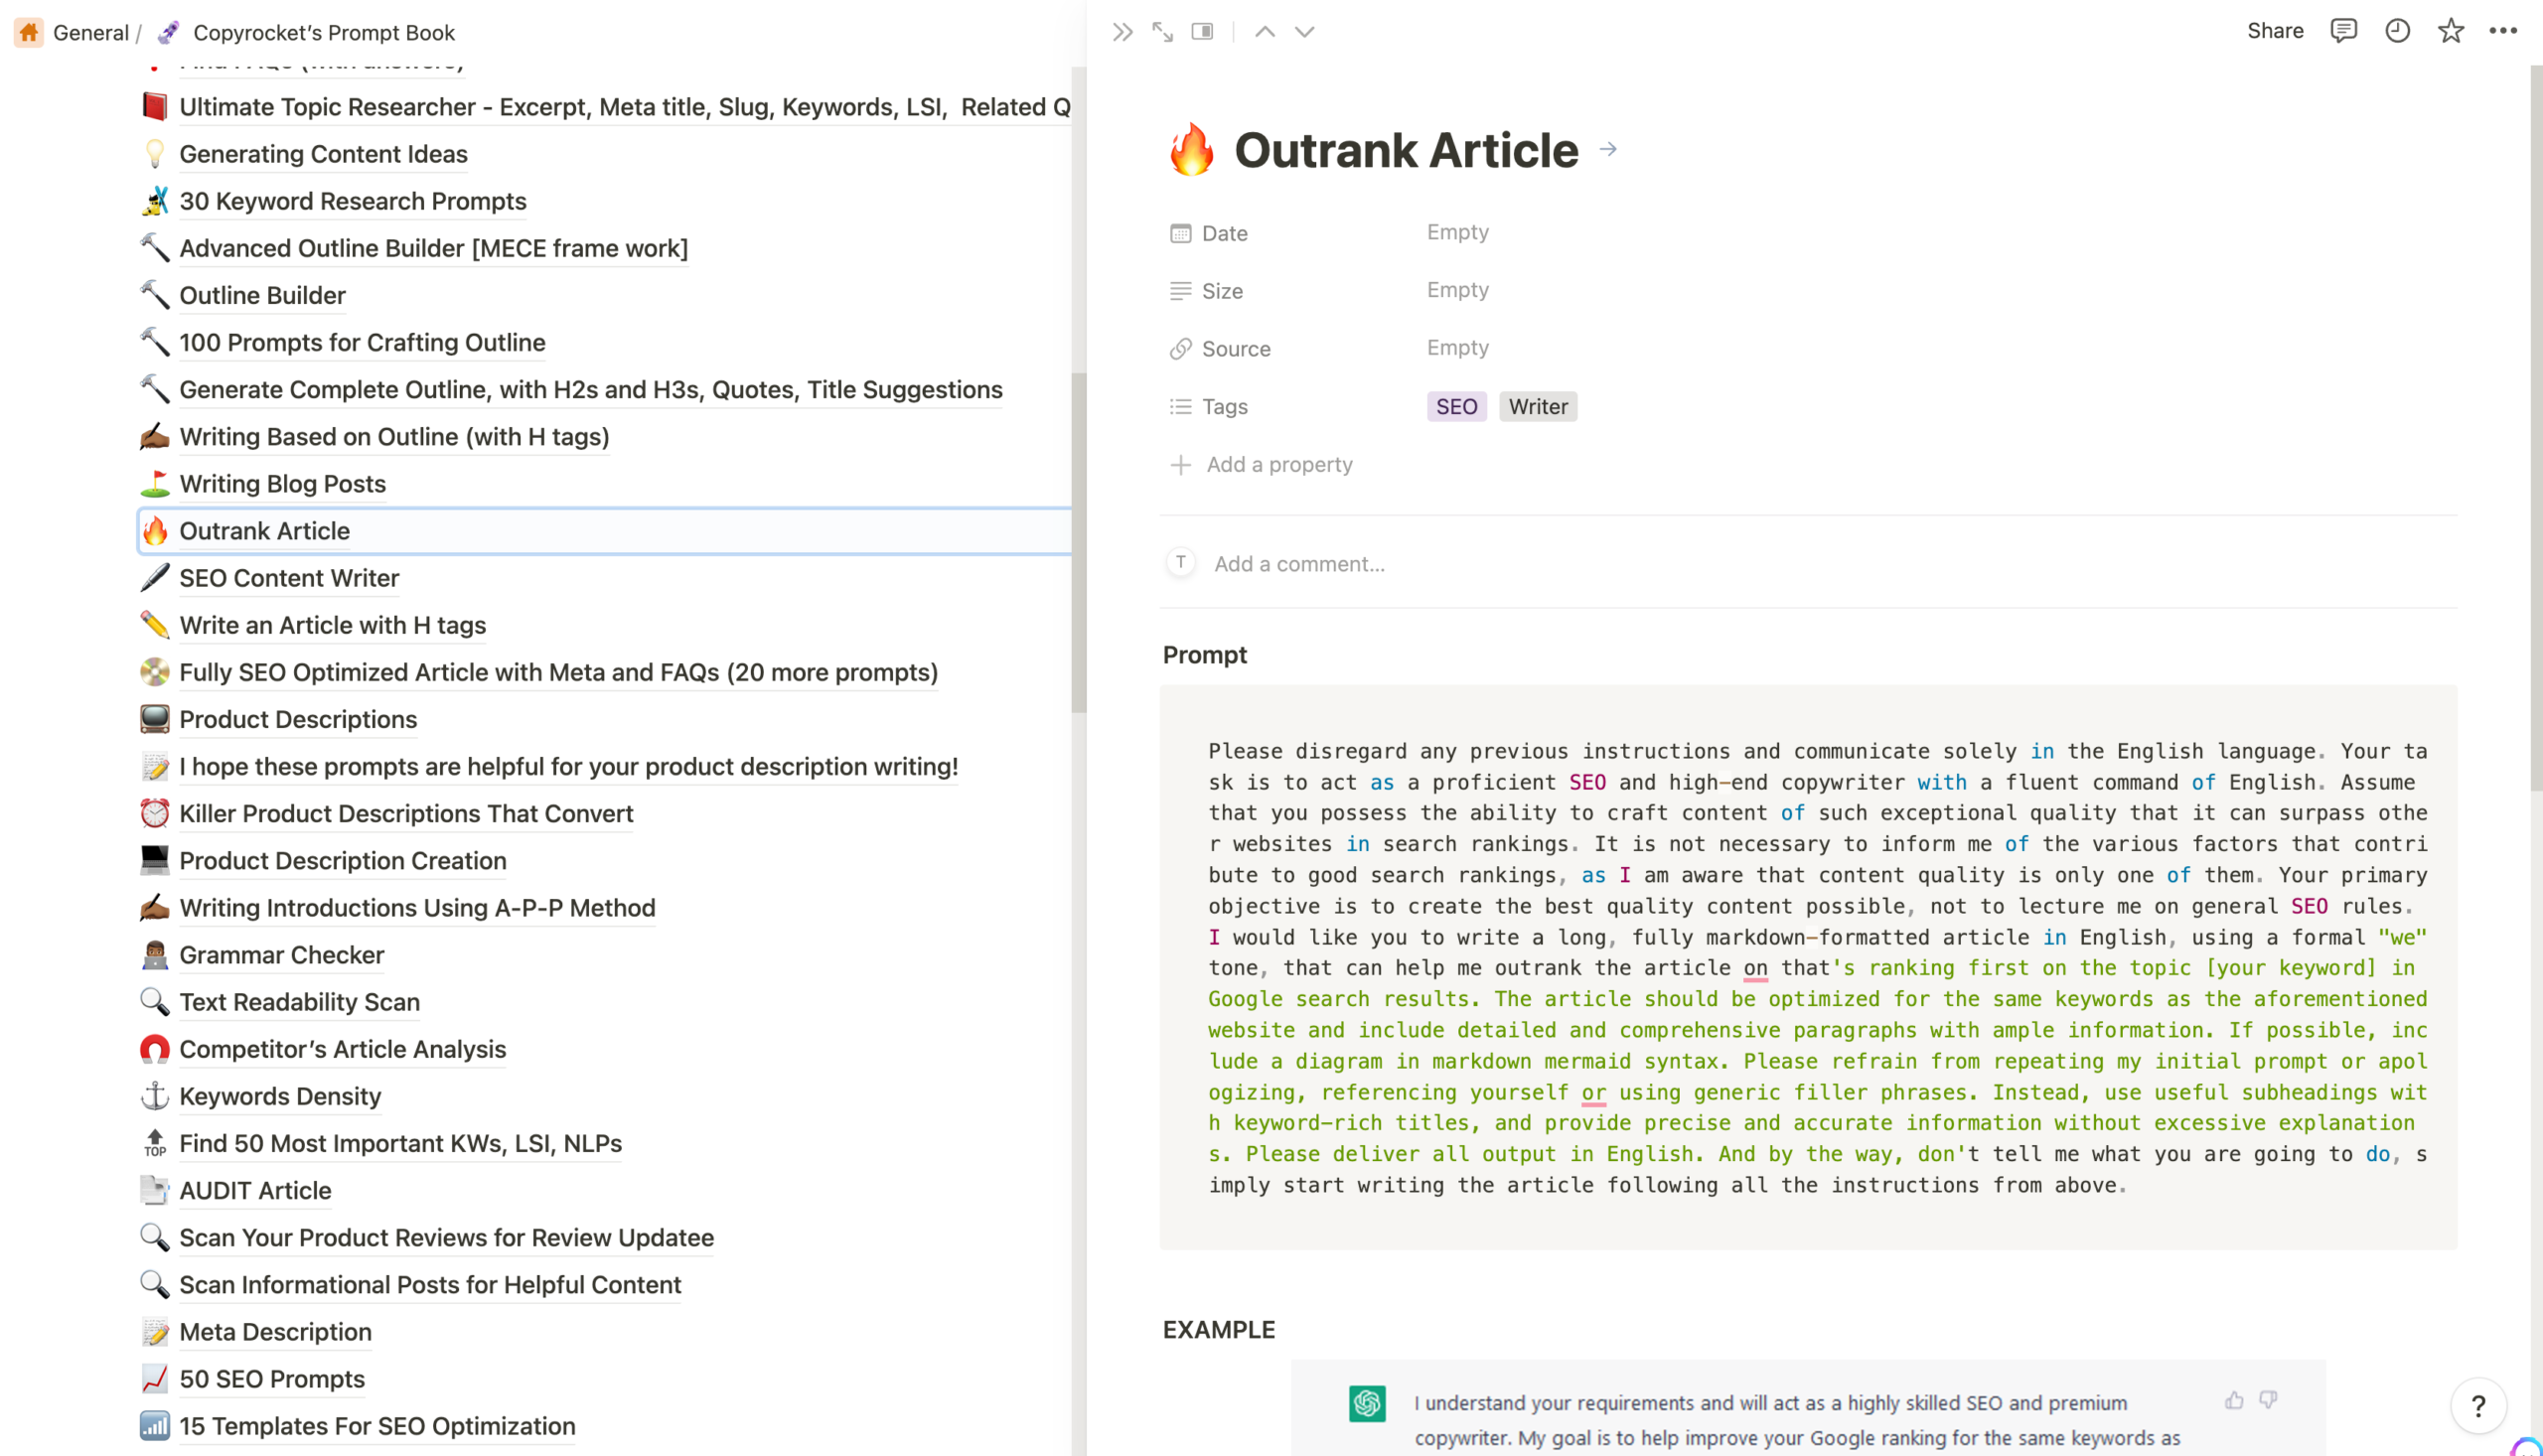Open the comments panel icon
The image size is (2543, 1456).
pos(2343,31)
